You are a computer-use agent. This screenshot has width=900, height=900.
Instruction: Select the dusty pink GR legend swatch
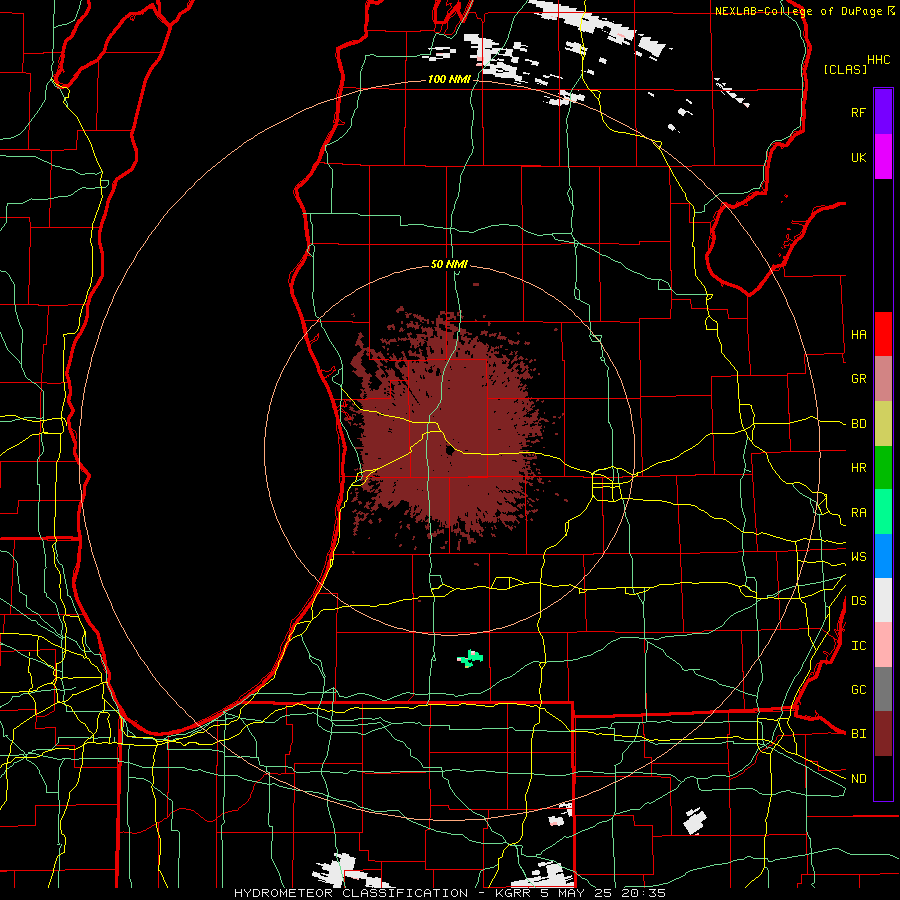[x=883, y=379]
